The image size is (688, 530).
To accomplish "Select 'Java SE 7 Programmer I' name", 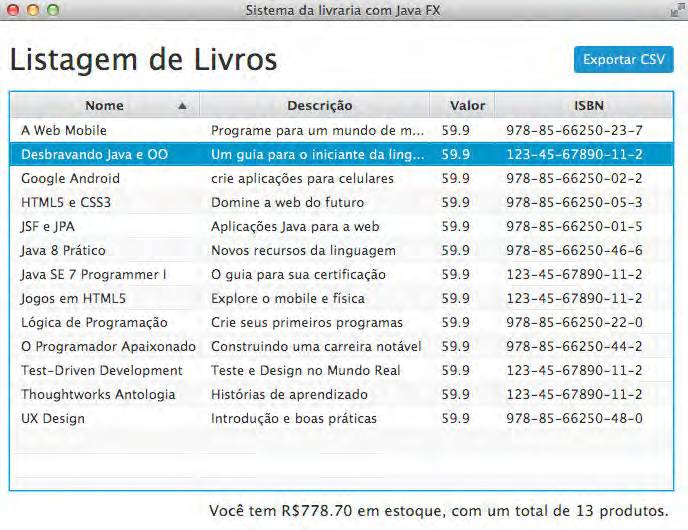I will pos(93,274).
